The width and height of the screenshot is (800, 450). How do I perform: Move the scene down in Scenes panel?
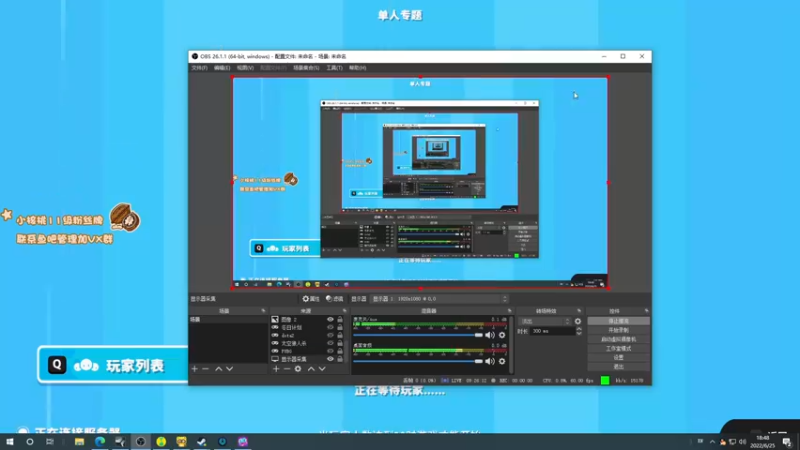click(230, 368)
